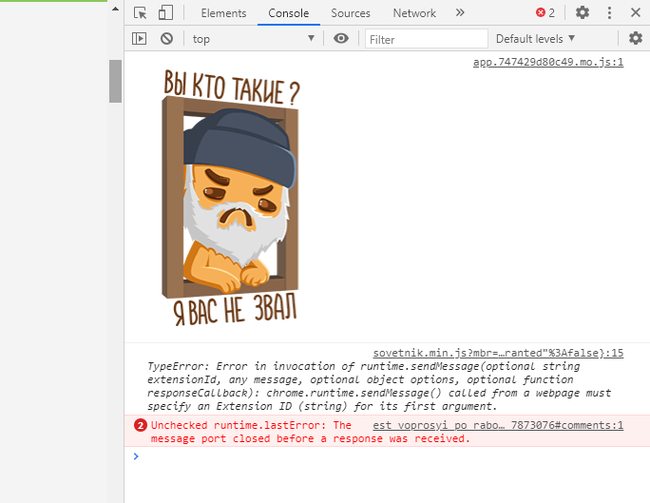Select the TypeError message text
Screen dimensions: 650x503
[379, 386]
